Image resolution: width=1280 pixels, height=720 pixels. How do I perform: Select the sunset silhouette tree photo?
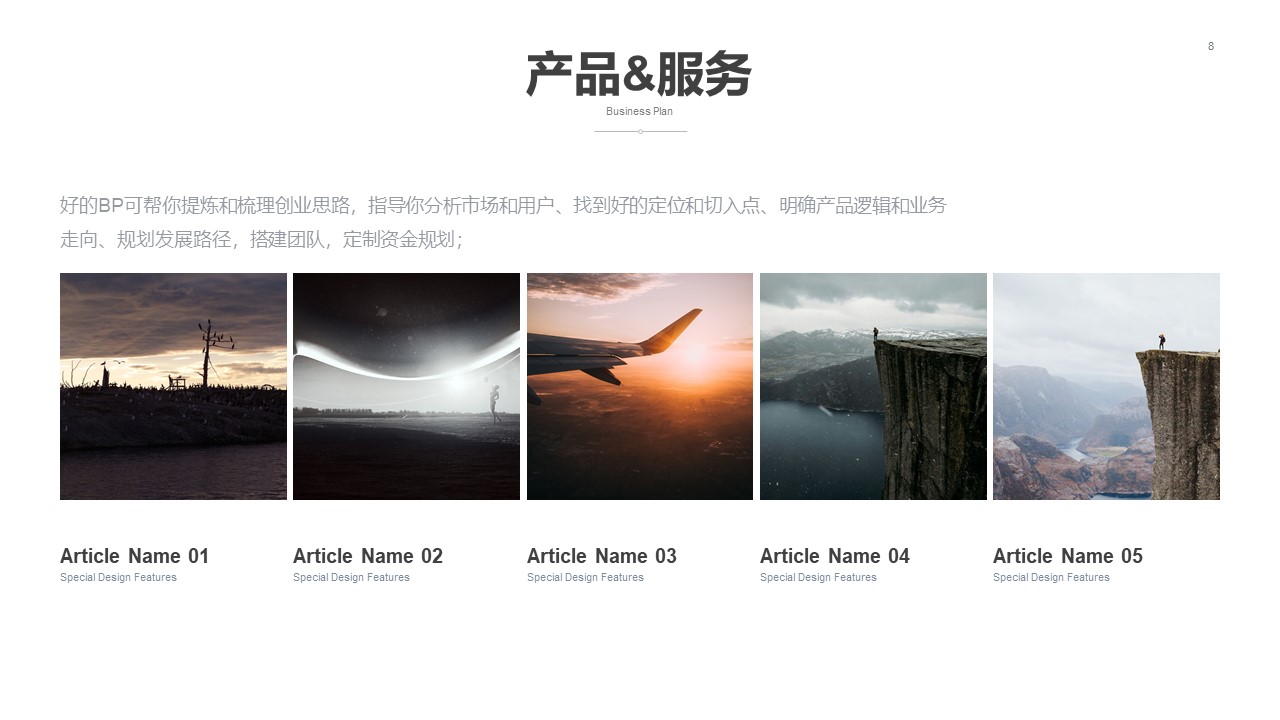coord(173,386)
